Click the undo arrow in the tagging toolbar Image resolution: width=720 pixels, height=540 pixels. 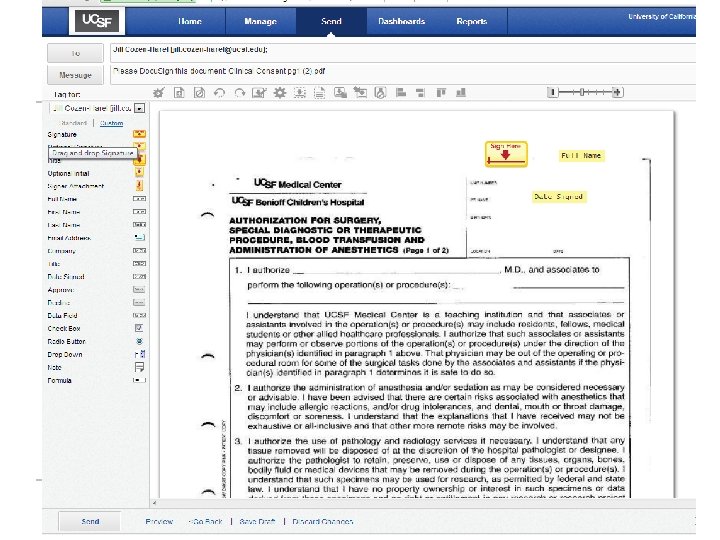(x=219, y=93)
